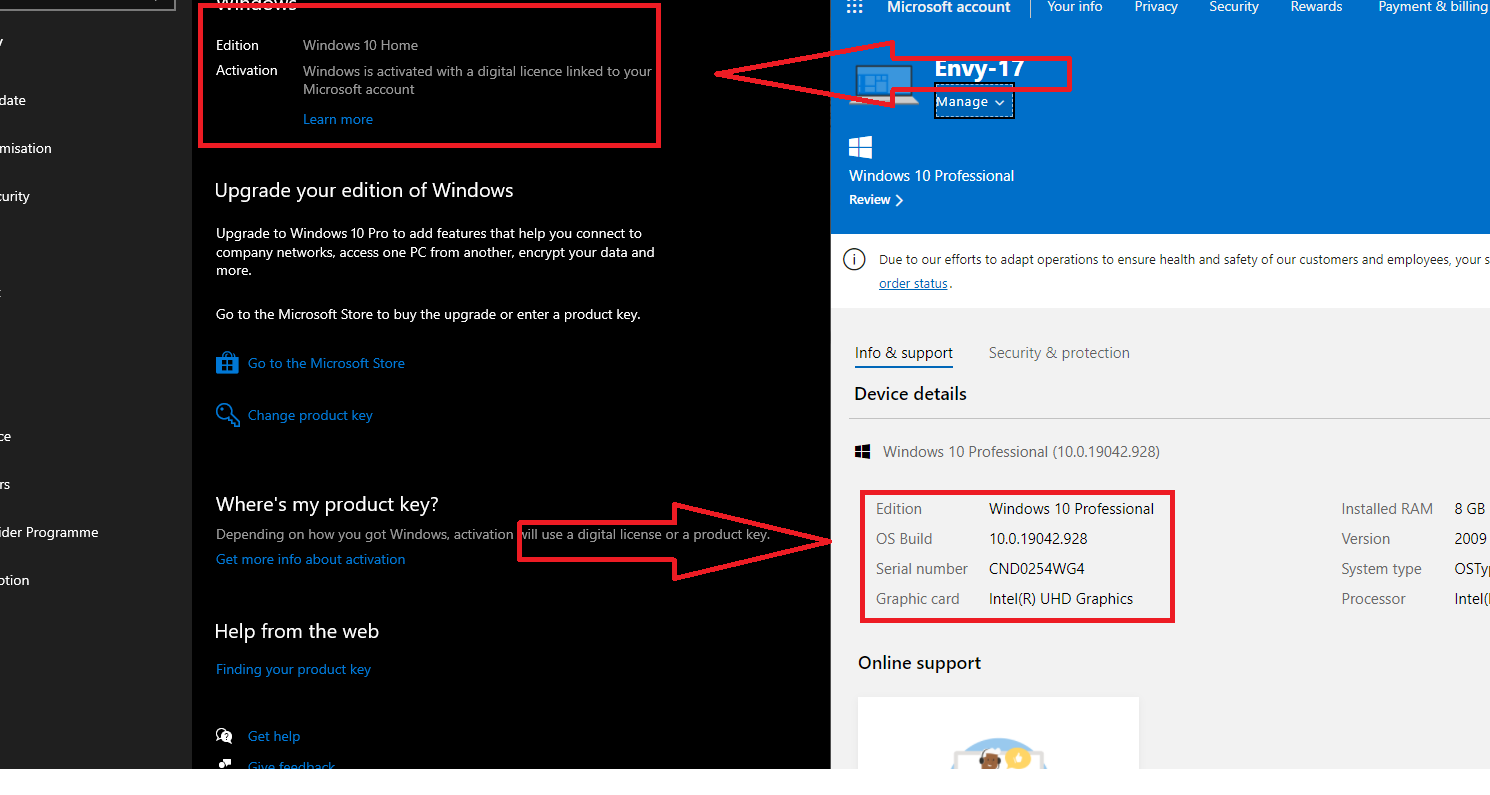1490x795 pixels.
Task: Click the Upgrade your edition of Windows heading
Action: (x=364, y=190)
